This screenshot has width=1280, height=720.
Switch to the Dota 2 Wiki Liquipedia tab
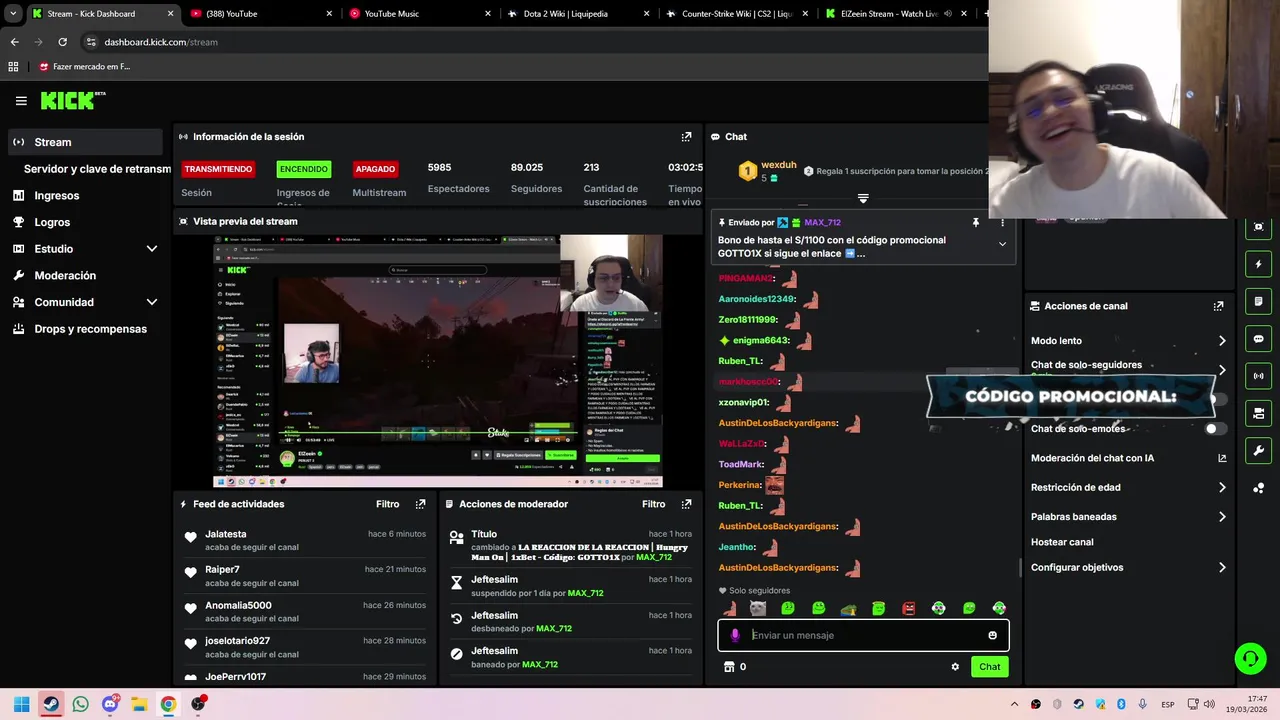[x=579, y=14]
